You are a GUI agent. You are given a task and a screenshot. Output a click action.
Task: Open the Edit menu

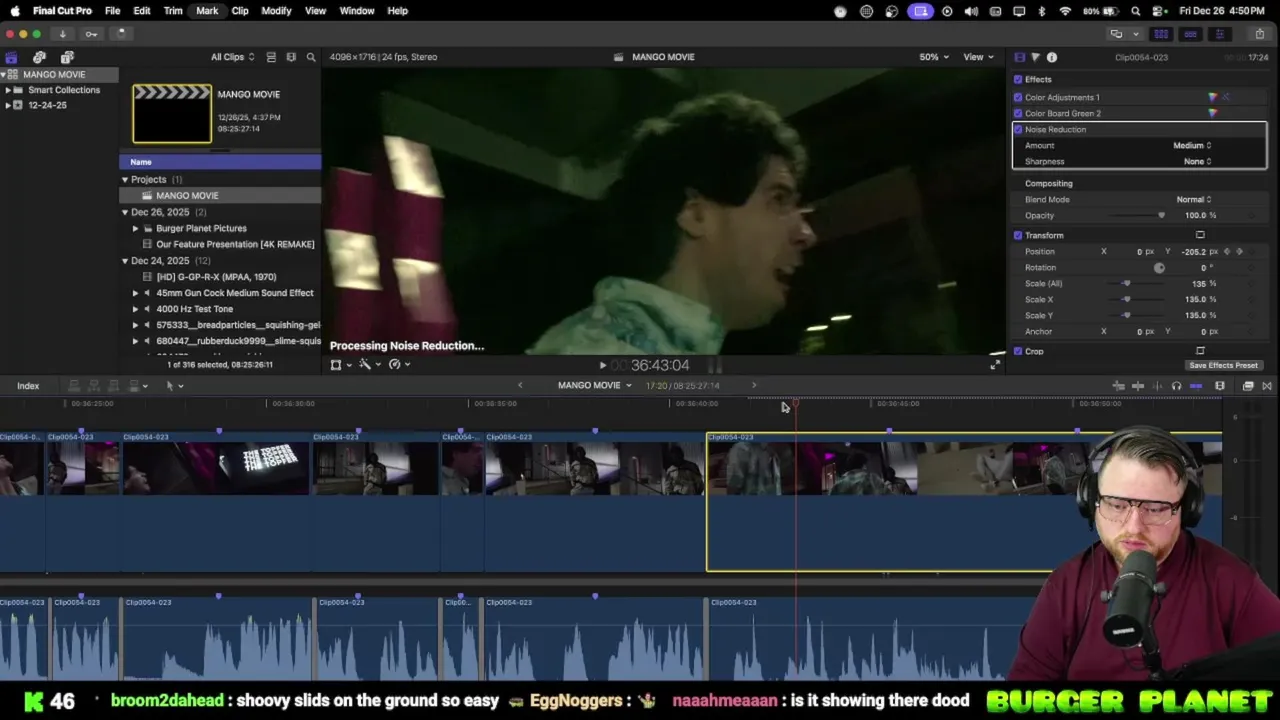click(x=142, y=11)
